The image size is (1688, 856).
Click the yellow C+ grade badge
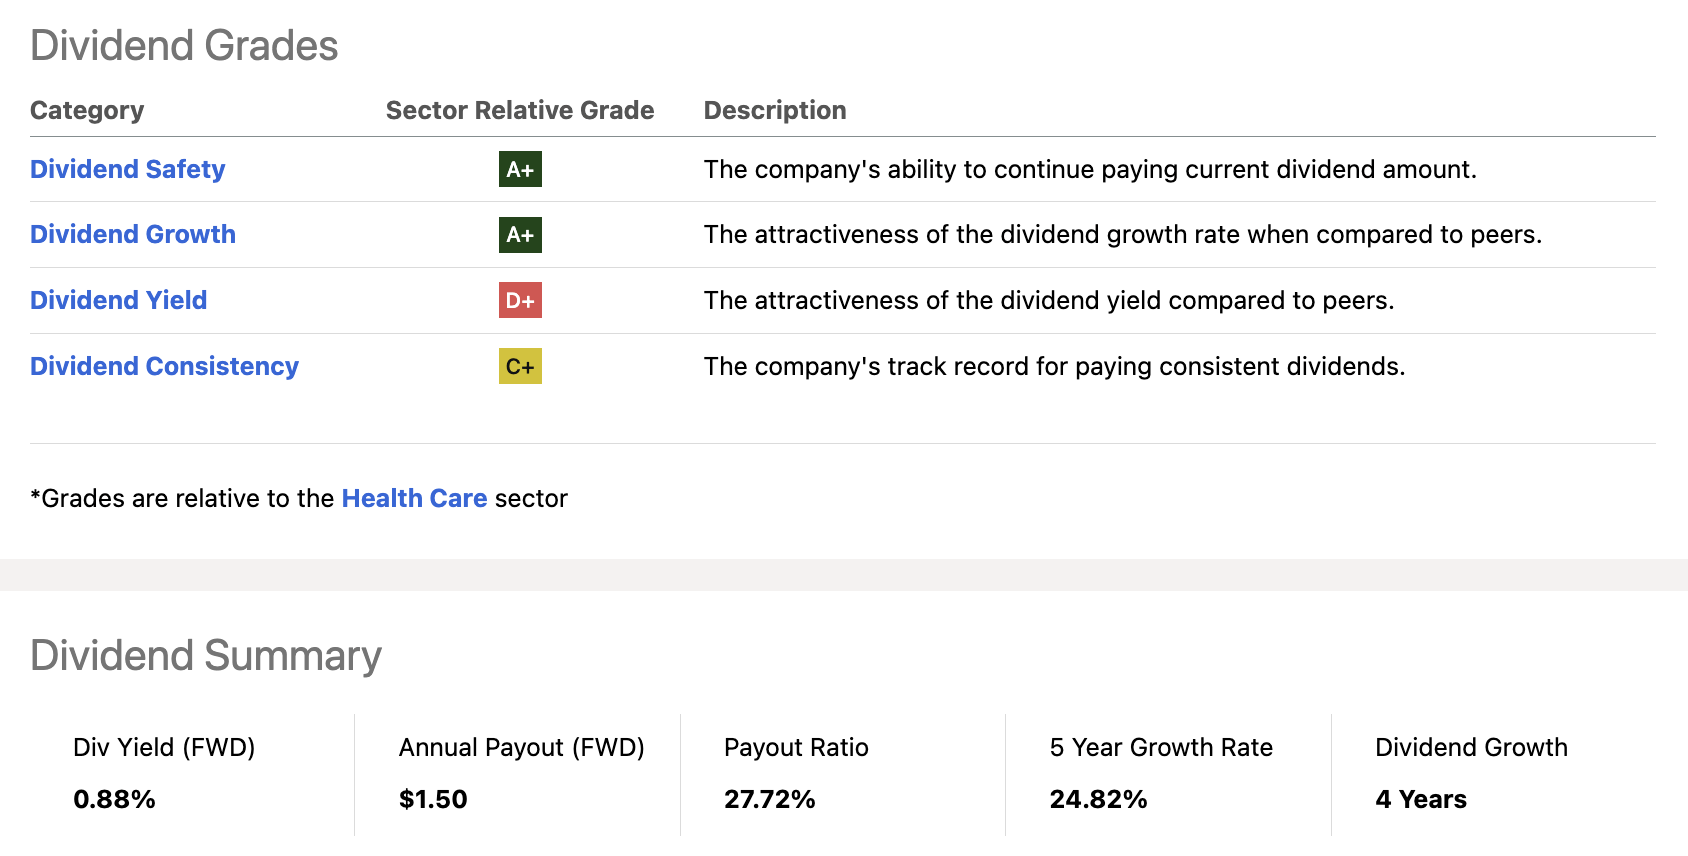(x=520, y=366)
